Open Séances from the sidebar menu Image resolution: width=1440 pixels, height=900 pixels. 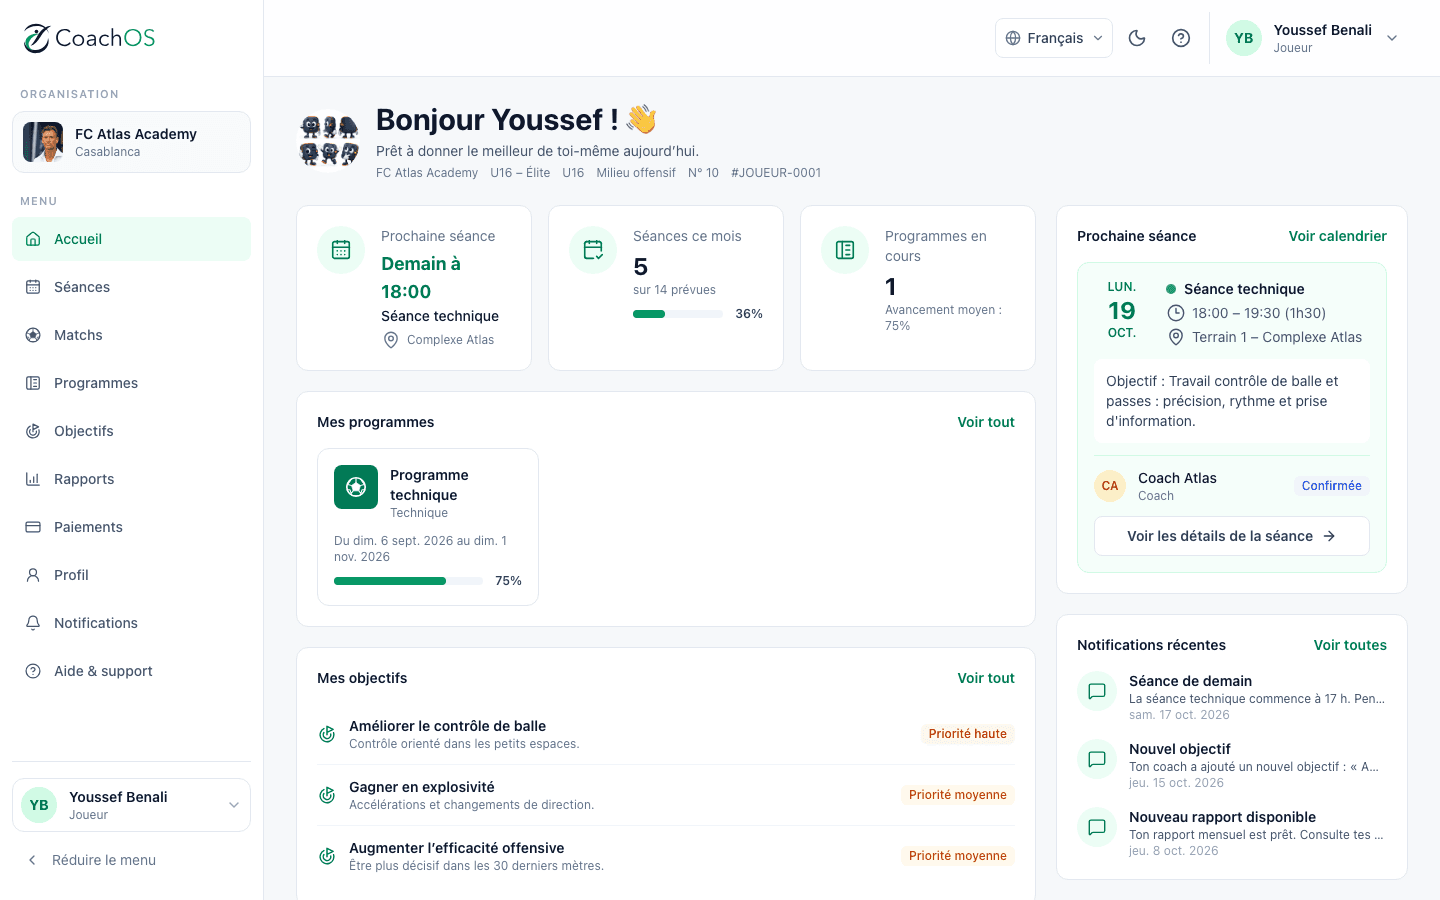[131, 287]
